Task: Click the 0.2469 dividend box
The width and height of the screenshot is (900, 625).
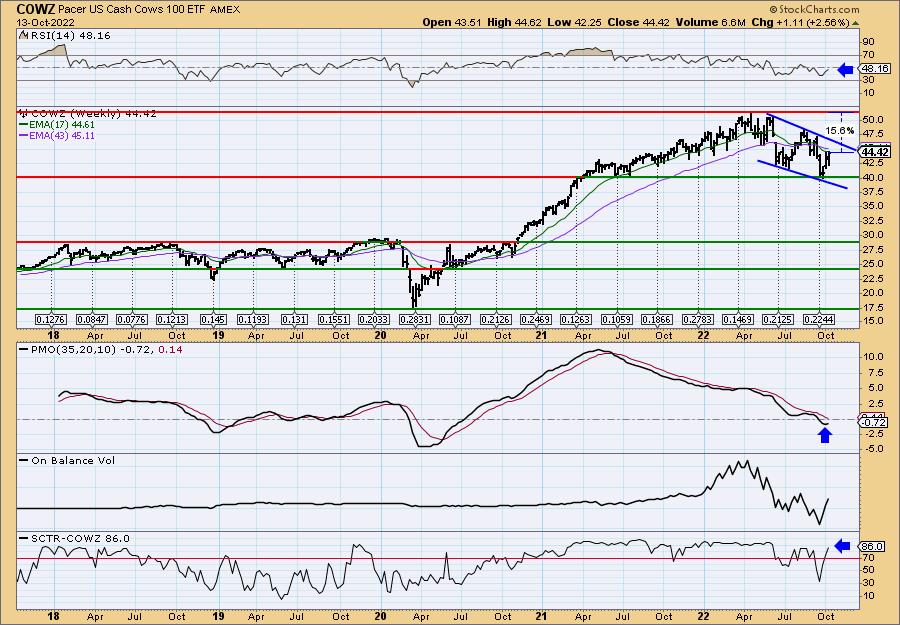Action: click(x=536, y=319)
